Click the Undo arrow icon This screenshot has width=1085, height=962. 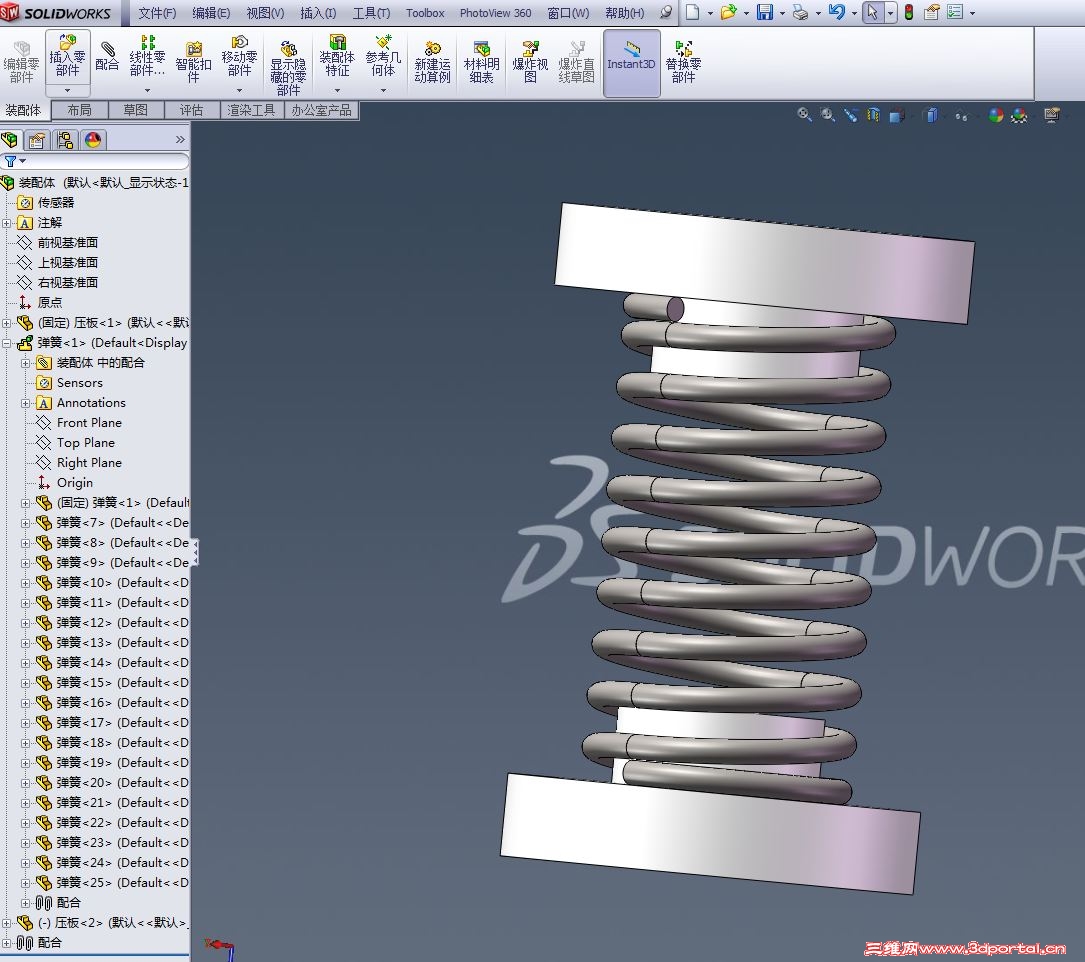point(837,12)
